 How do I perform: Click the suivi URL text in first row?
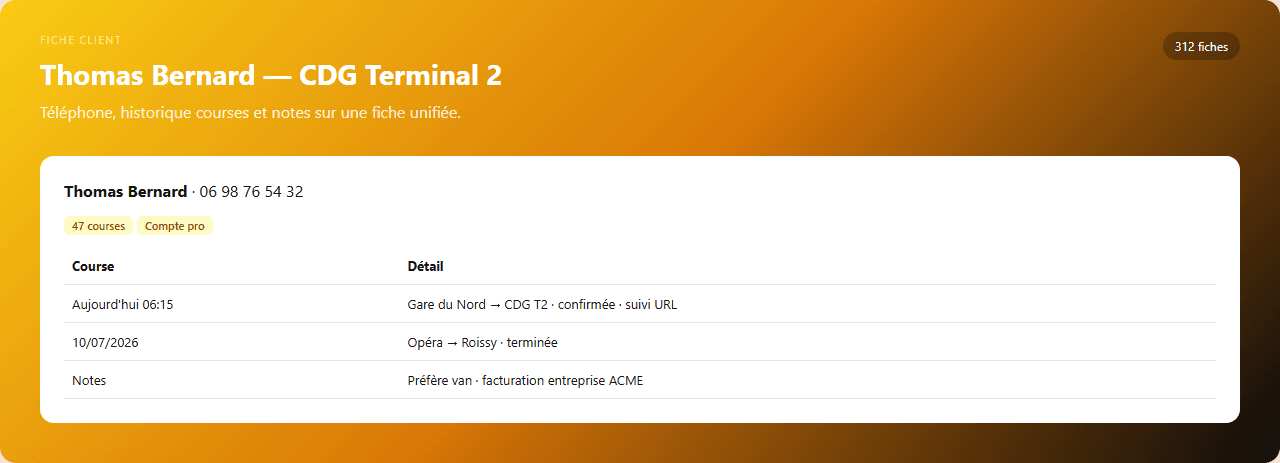pos(651,305)
